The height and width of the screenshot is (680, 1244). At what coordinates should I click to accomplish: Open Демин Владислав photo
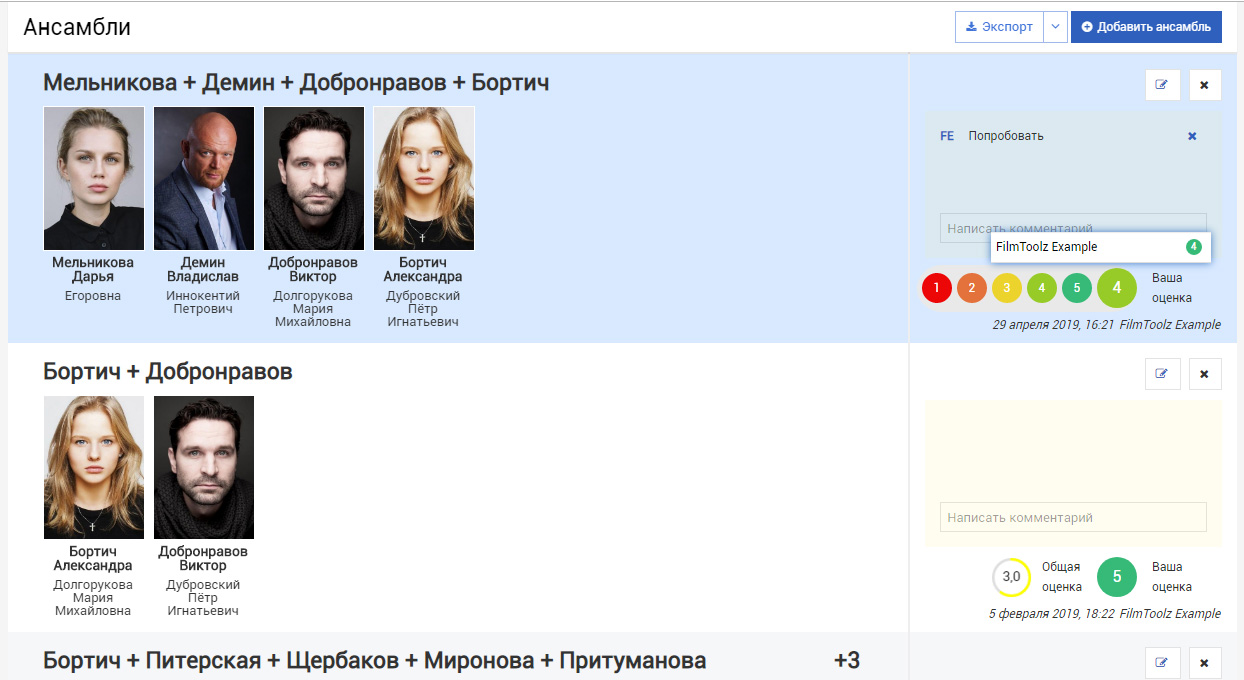(x=204, y=178)
